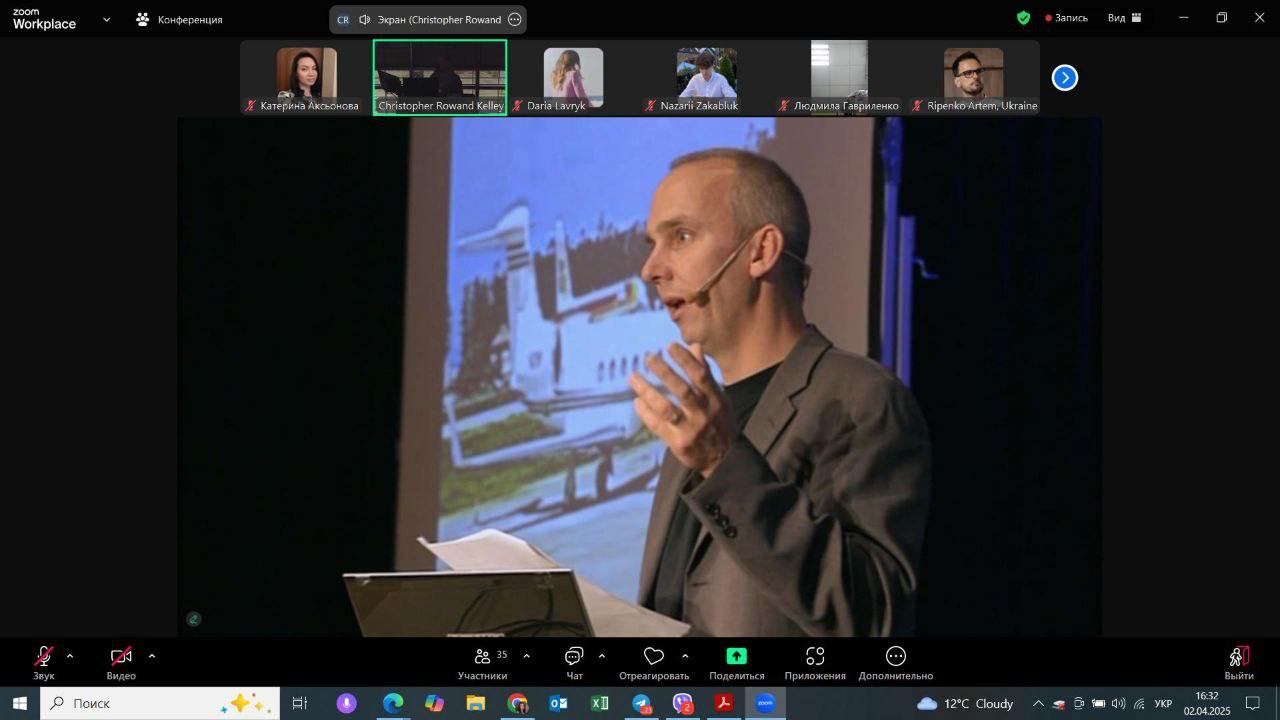
Task: Open Excel from the taskbar
Action: point(599,703)
